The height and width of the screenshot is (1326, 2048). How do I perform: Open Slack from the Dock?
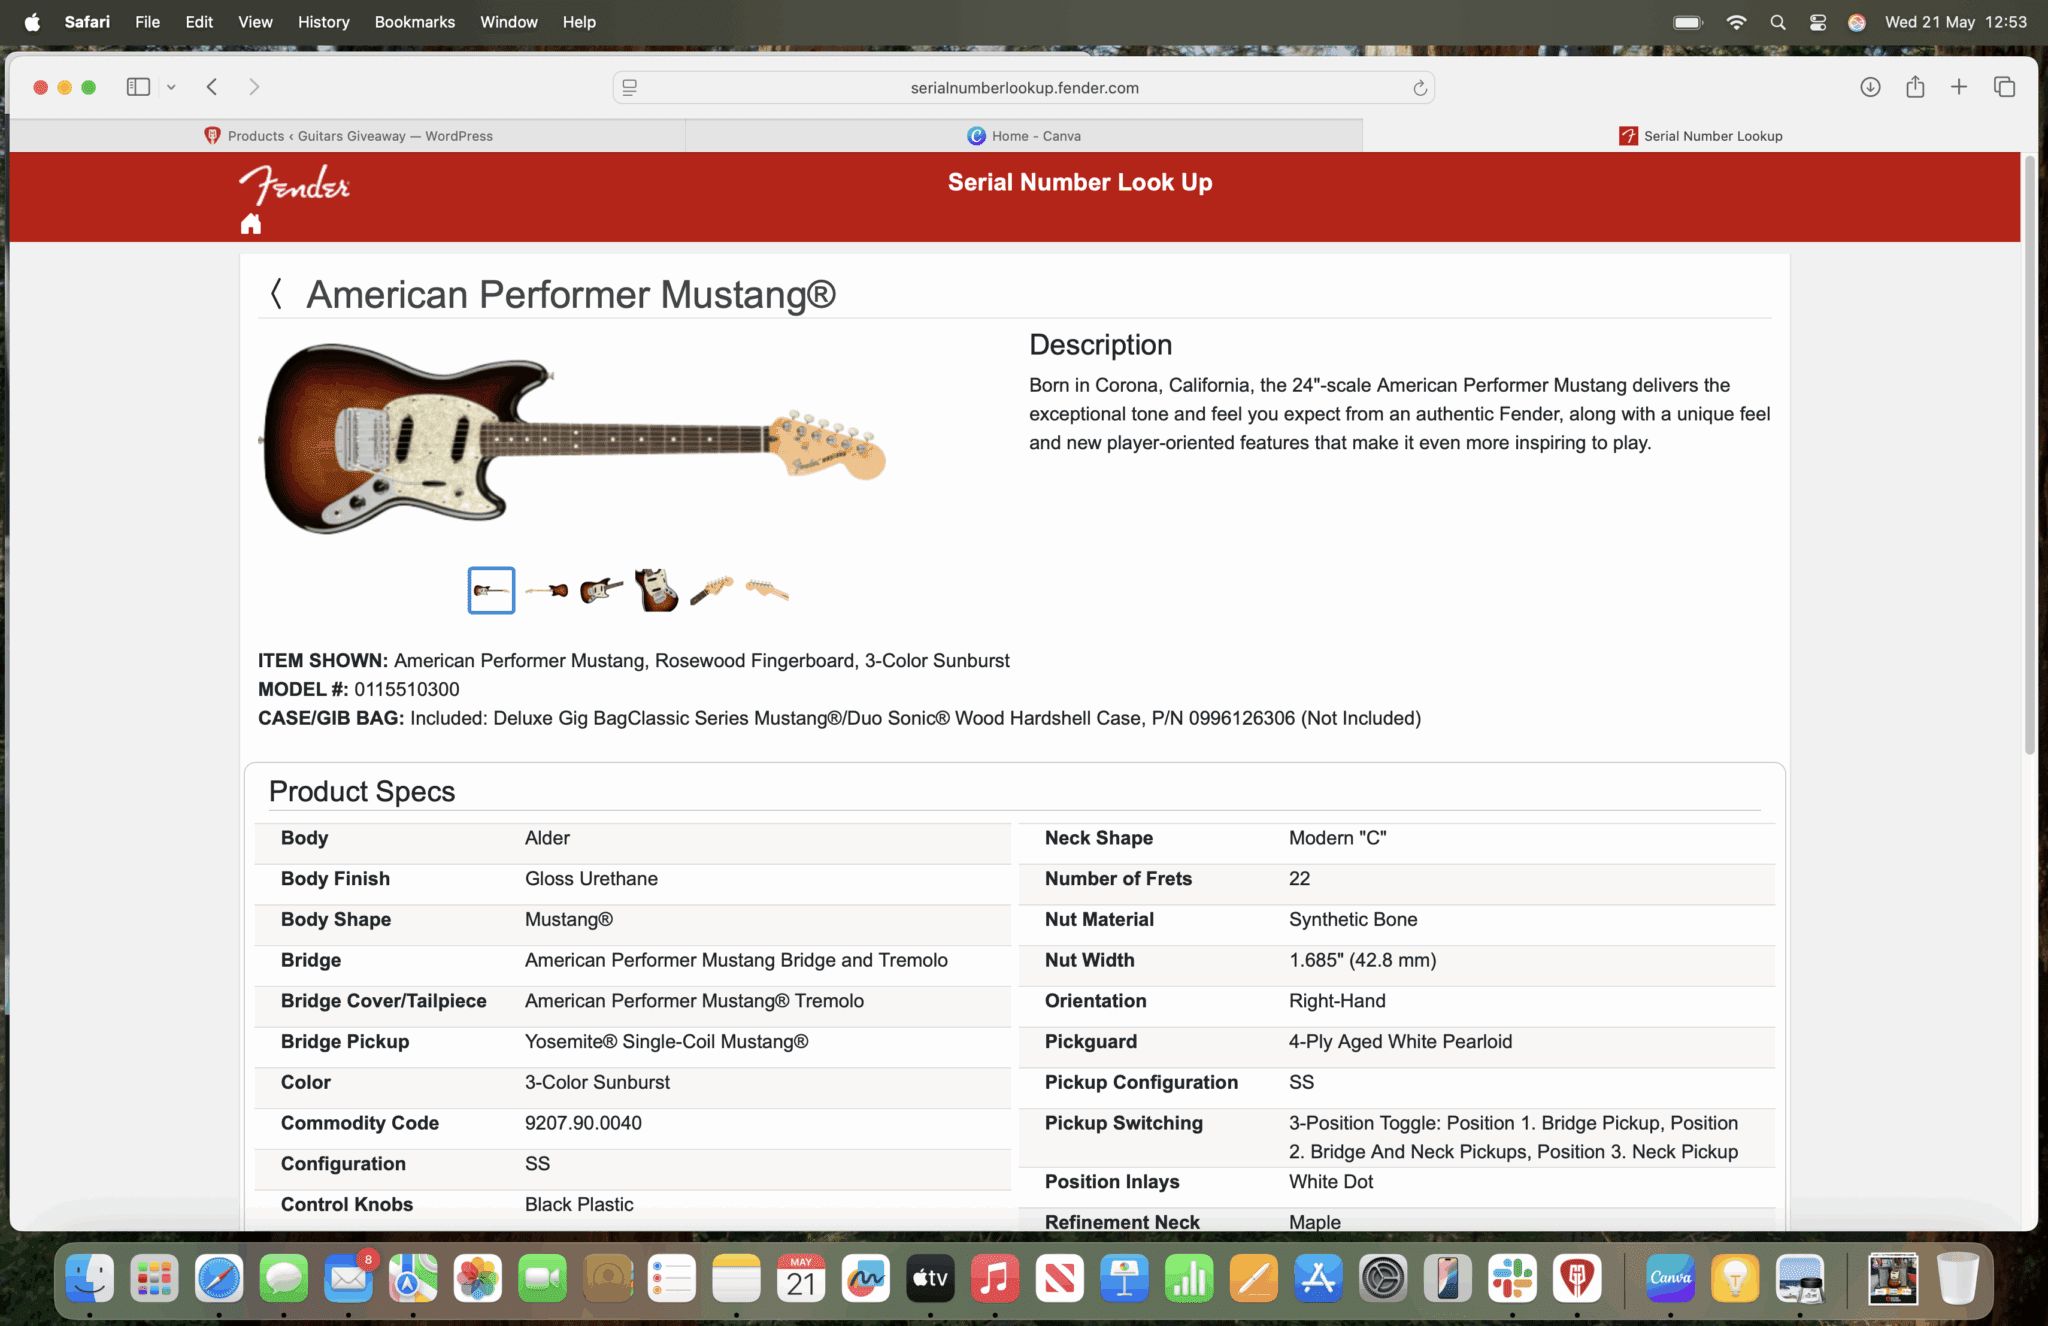point(1512,1278)
